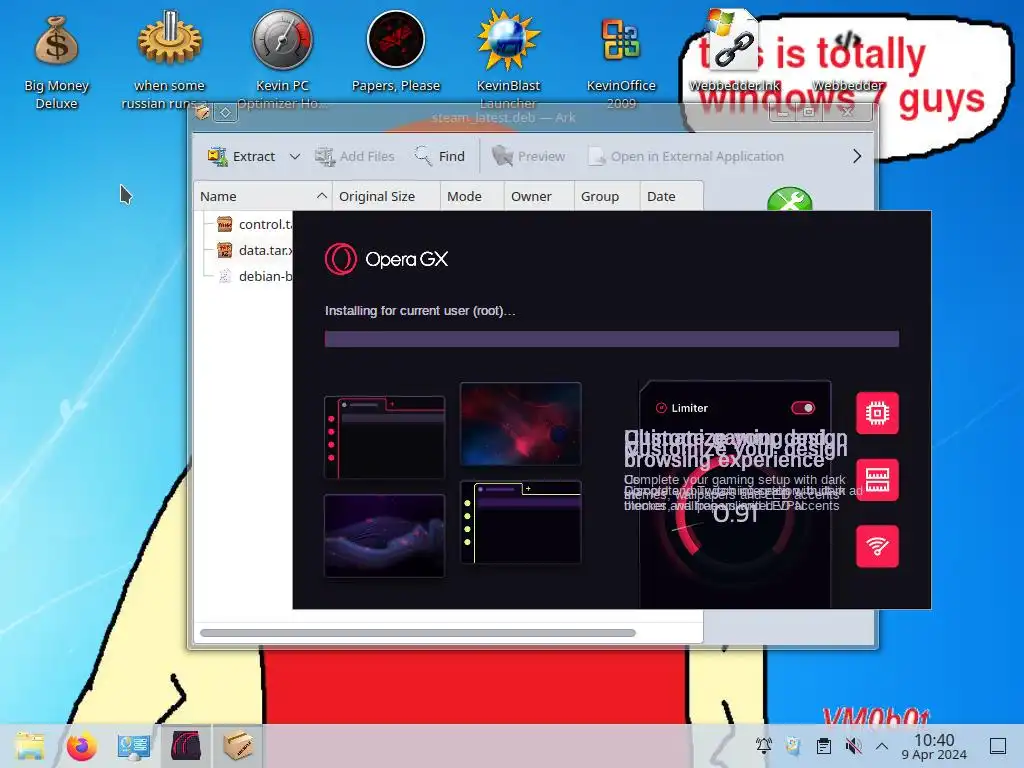Sort the archive by Original Size column

[386, 197]
